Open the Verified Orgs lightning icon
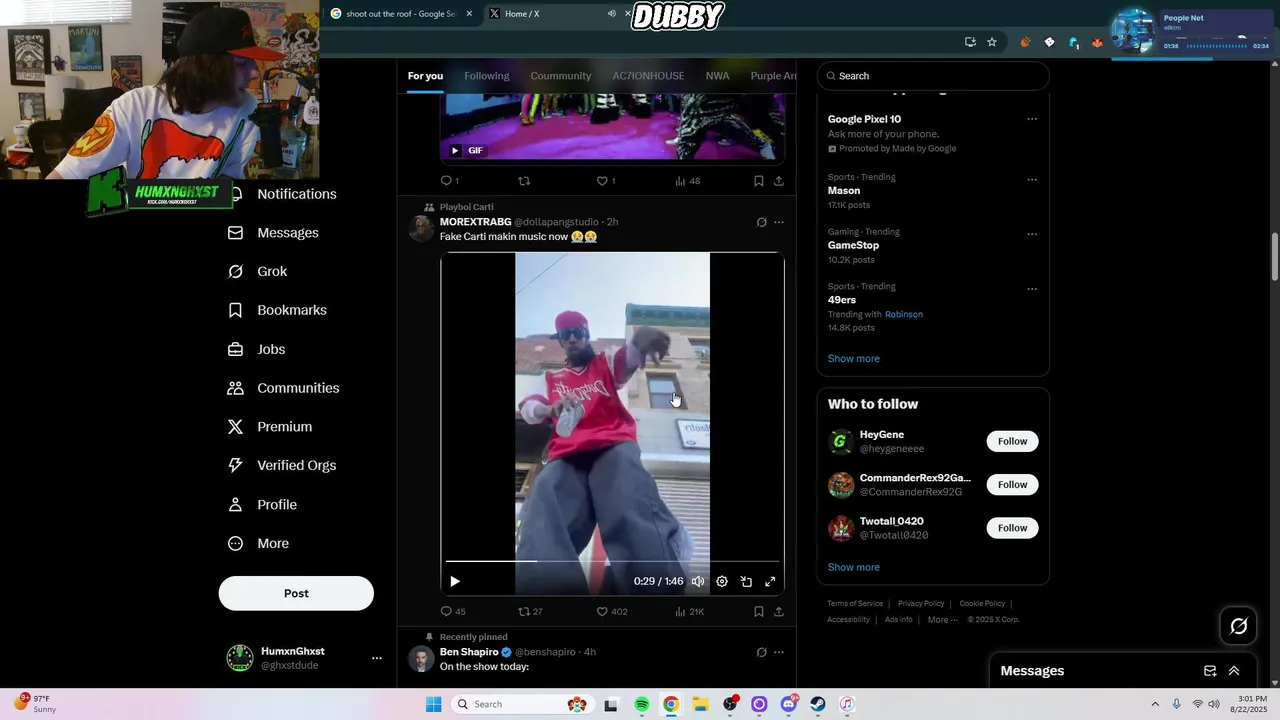Viewport: 1280px width, 720px height. (x=235, y=465)
